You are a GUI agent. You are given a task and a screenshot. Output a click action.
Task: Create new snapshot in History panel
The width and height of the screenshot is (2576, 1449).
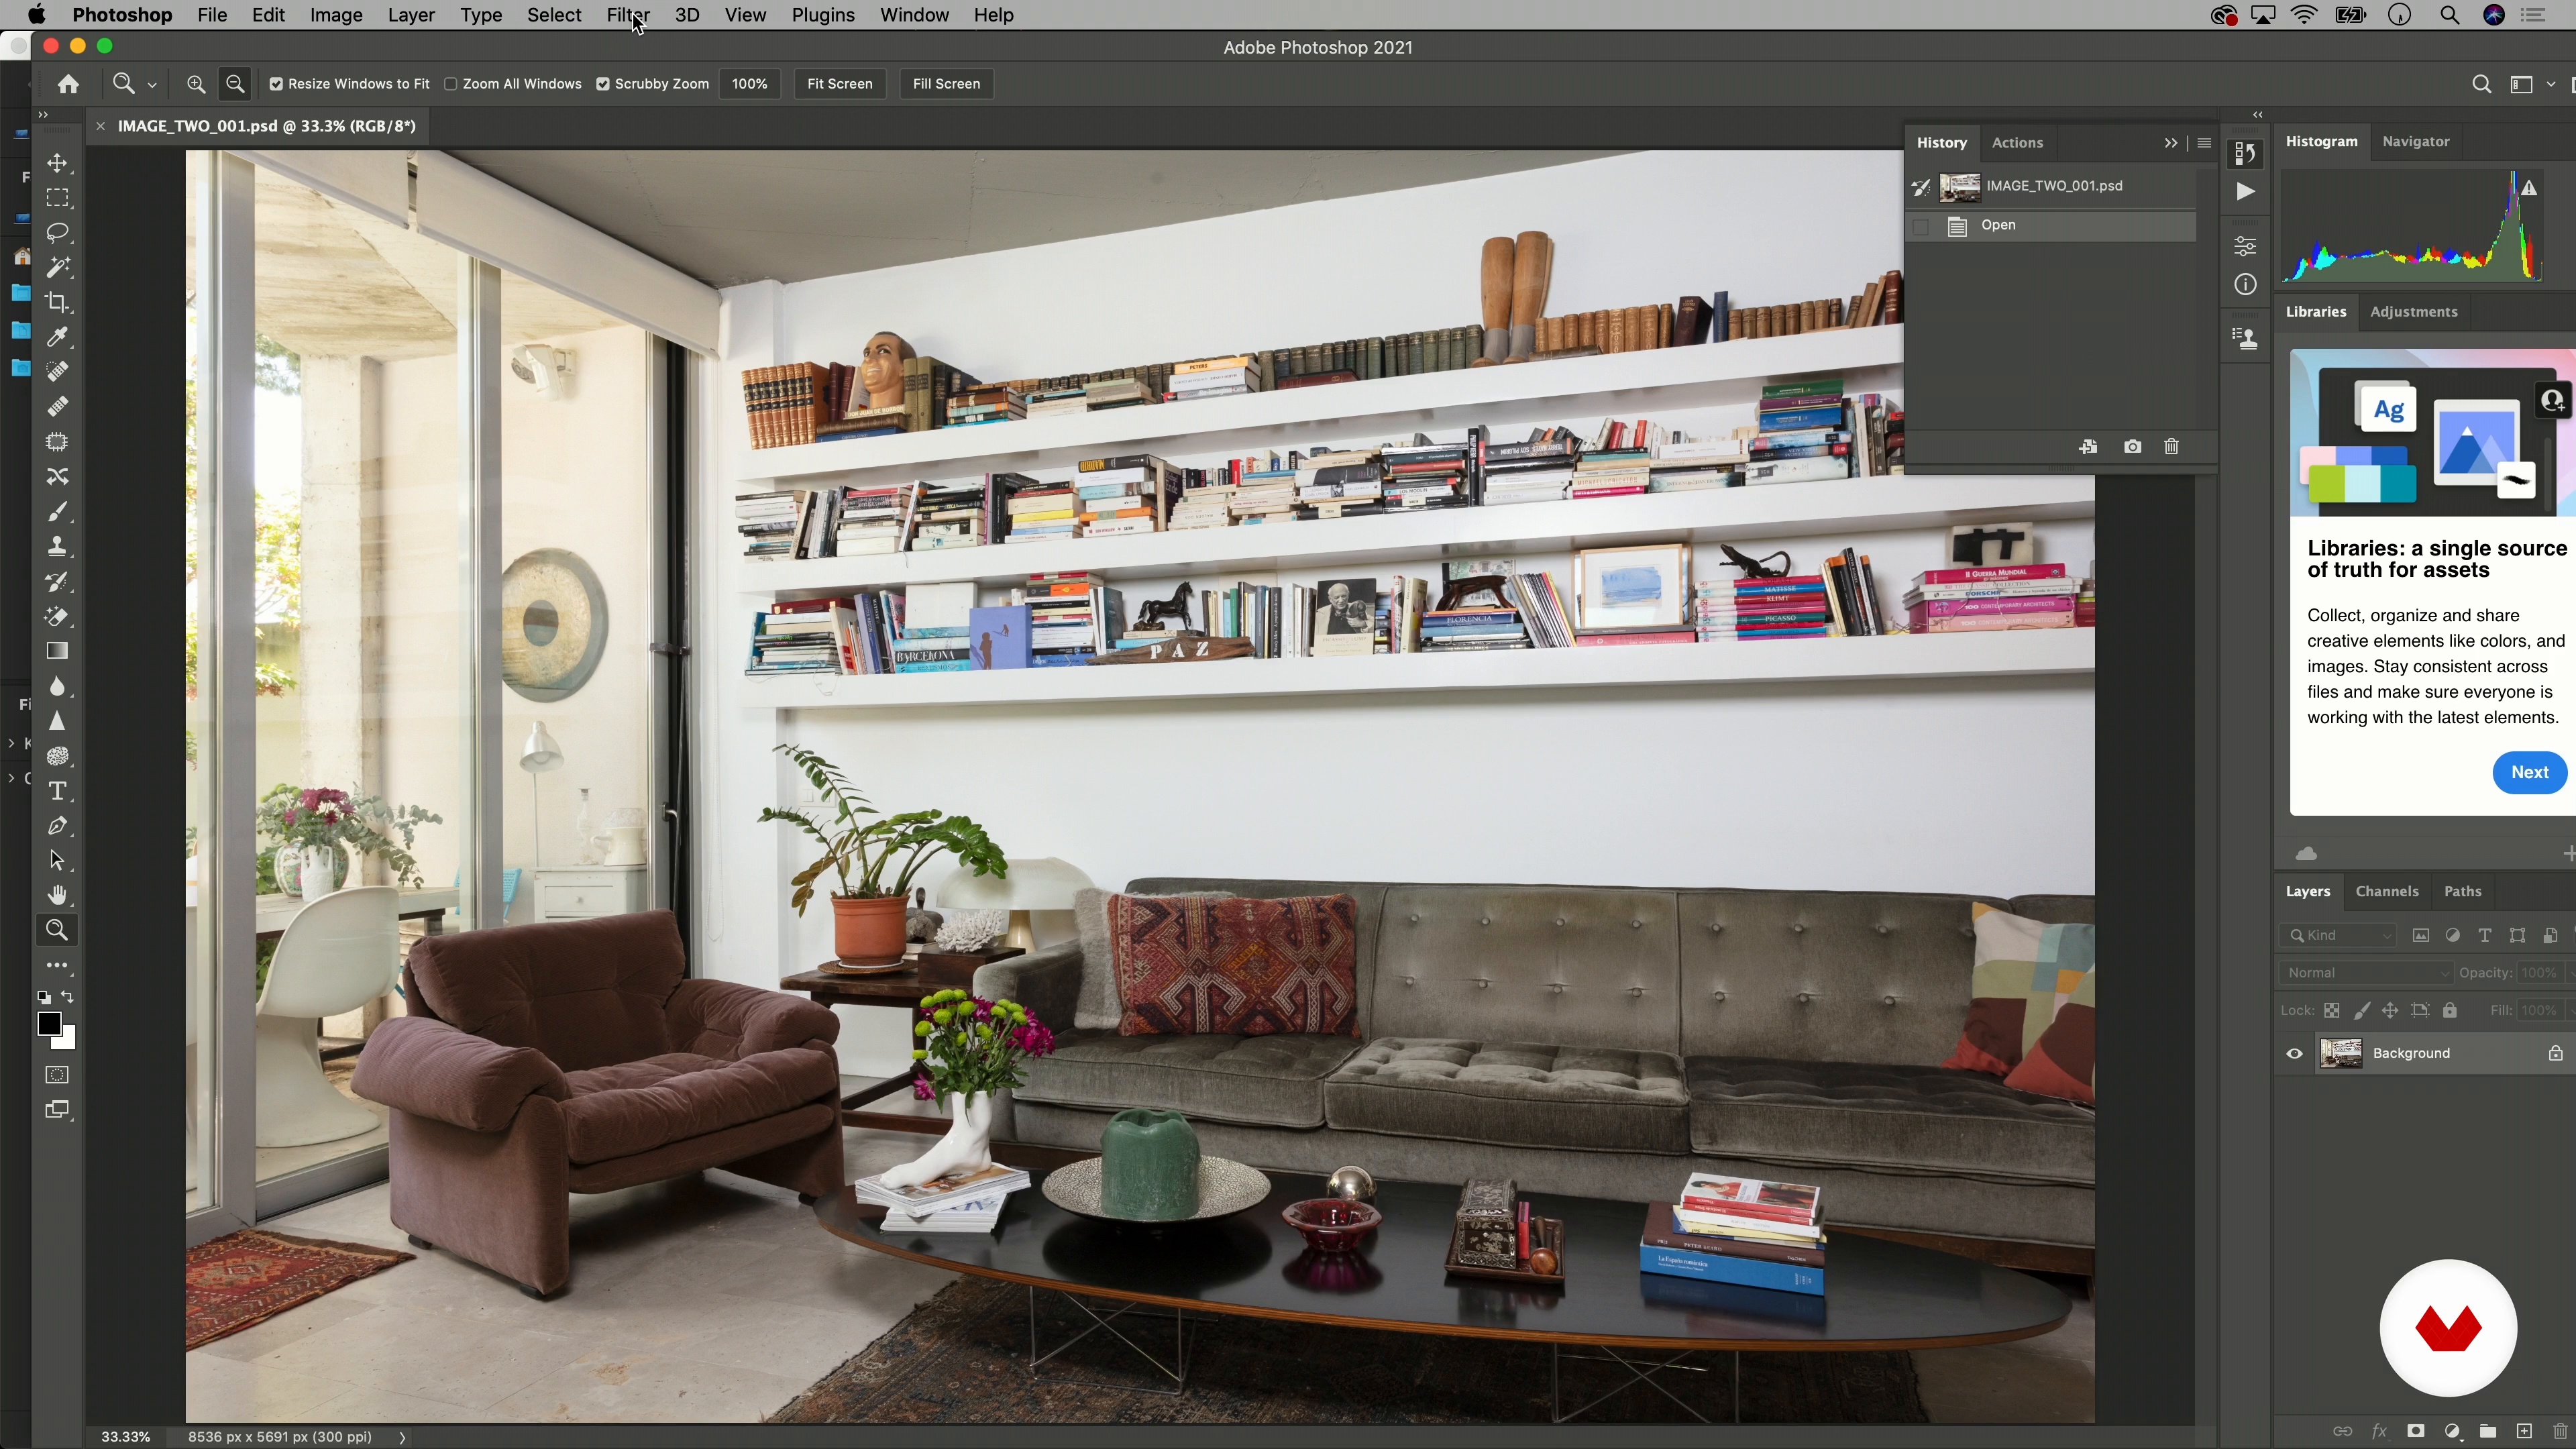click(x=2132, y=447)
